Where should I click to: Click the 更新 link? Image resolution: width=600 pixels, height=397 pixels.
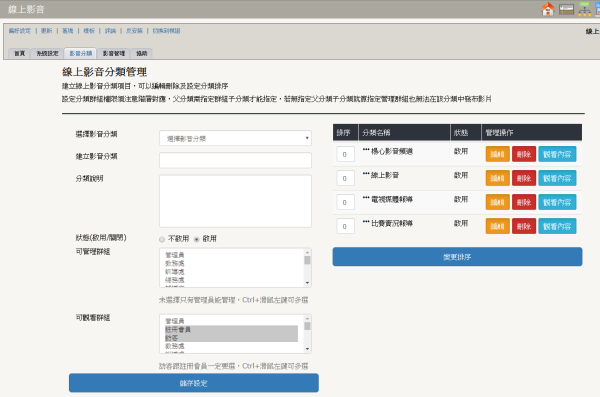pyautogui.click(x=47, y=31)
